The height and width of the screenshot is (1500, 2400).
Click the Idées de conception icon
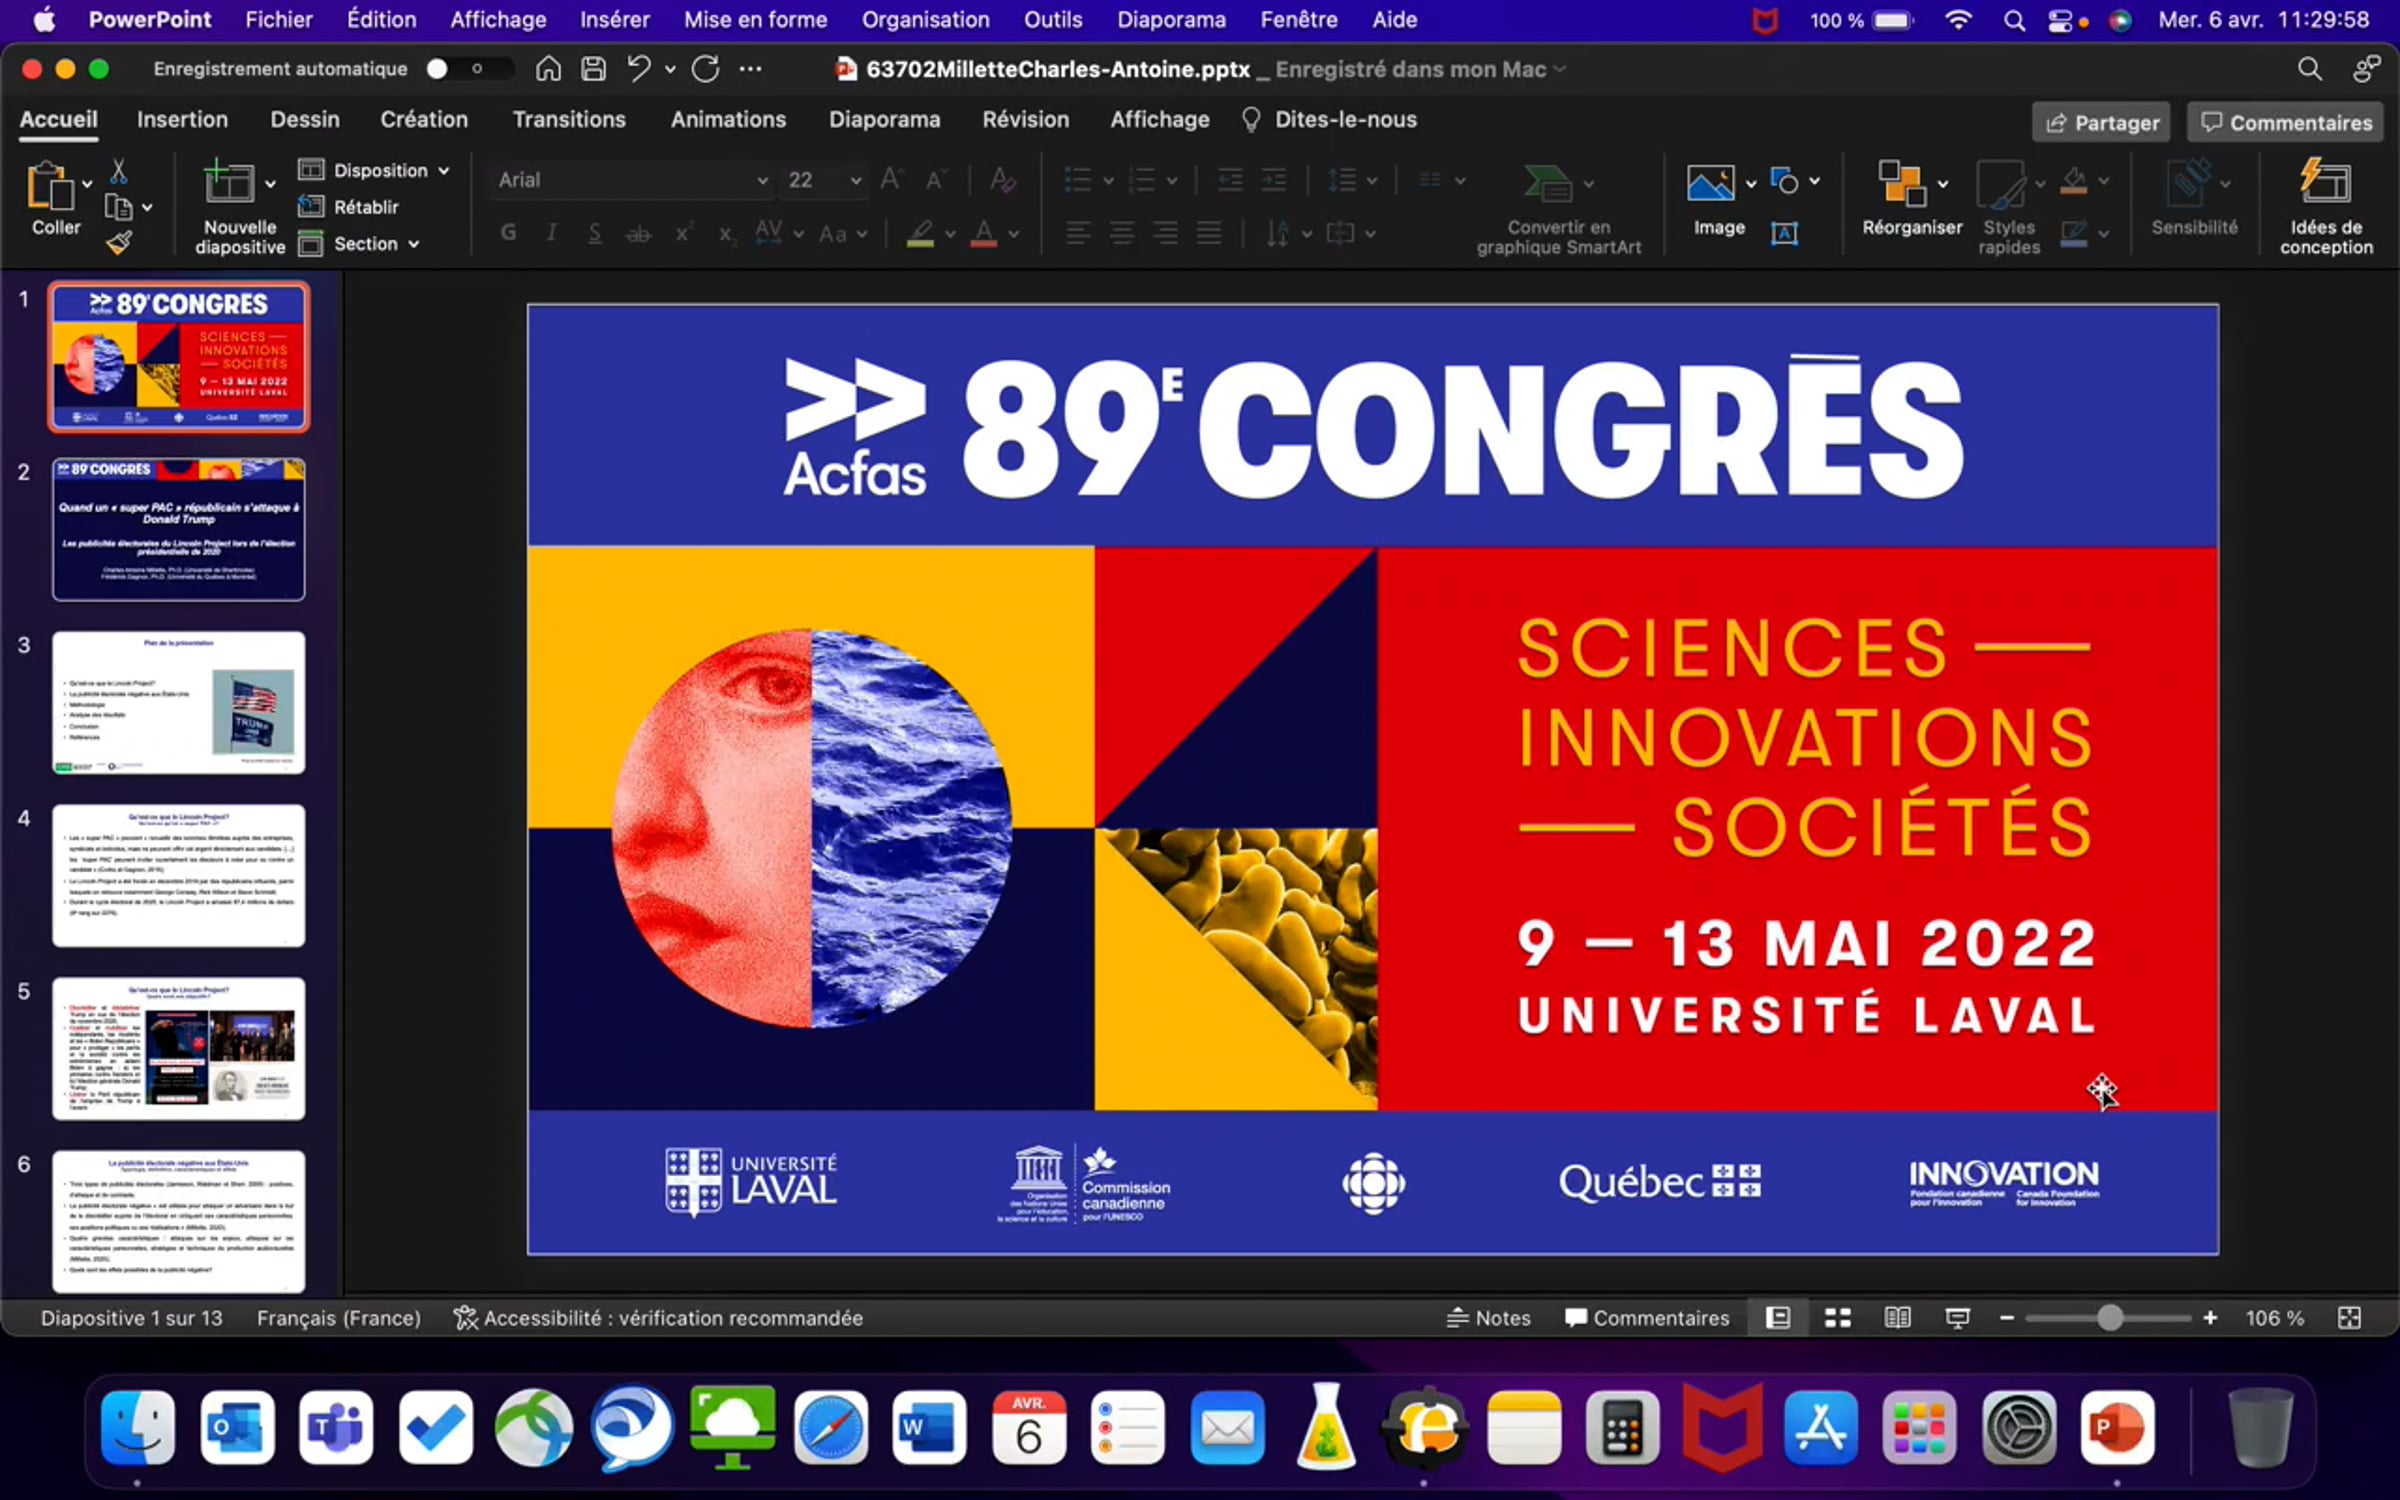(x=2325, y=183)
